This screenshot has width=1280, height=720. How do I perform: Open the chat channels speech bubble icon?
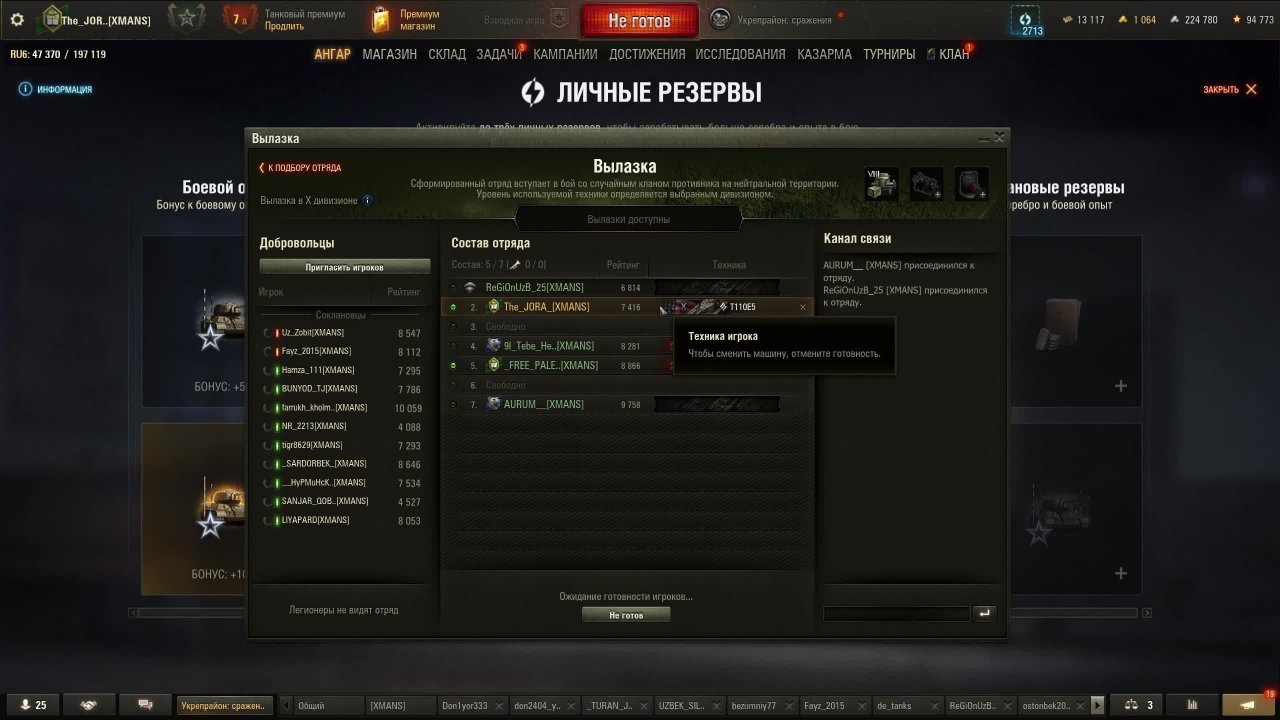(x=145, y=705)
